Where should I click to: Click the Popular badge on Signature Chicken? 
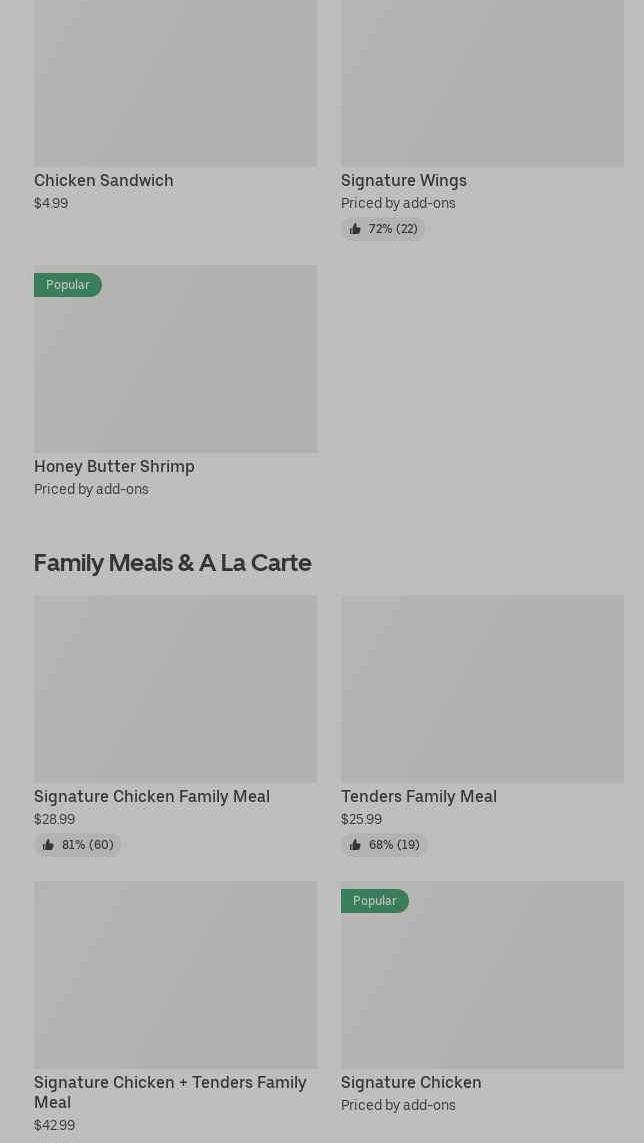click(x=375, y=901)
